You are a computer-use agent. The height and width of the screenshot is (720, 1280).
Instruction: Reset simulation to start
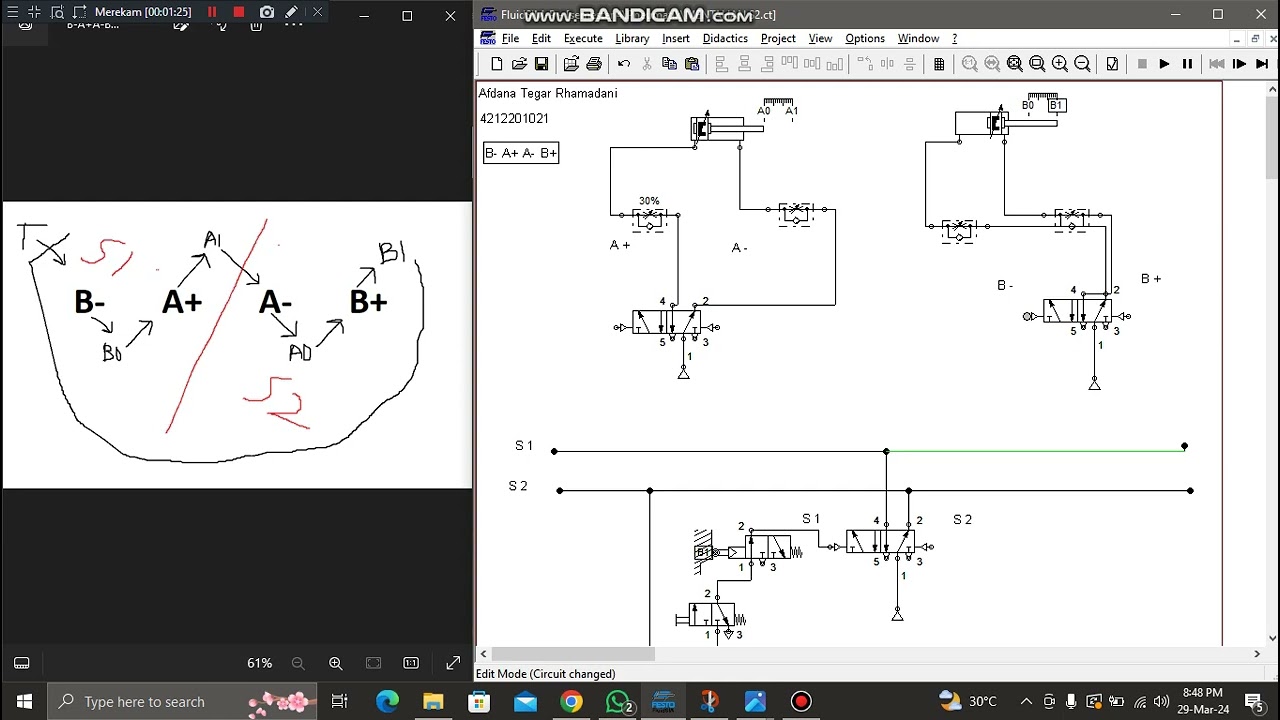click(1217, 64)
